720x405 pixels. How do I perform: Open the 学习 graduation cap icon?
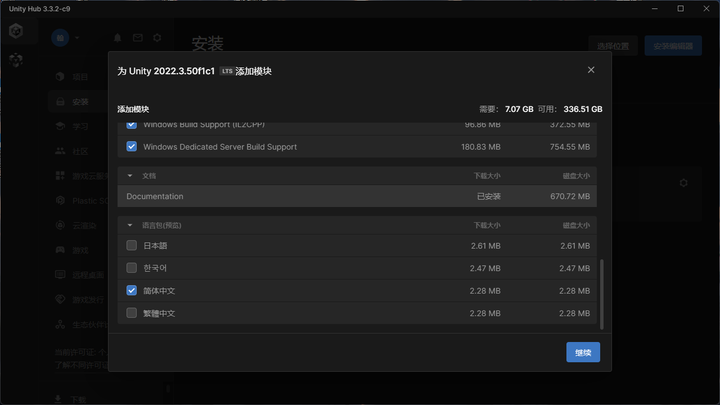pos(60,126)
